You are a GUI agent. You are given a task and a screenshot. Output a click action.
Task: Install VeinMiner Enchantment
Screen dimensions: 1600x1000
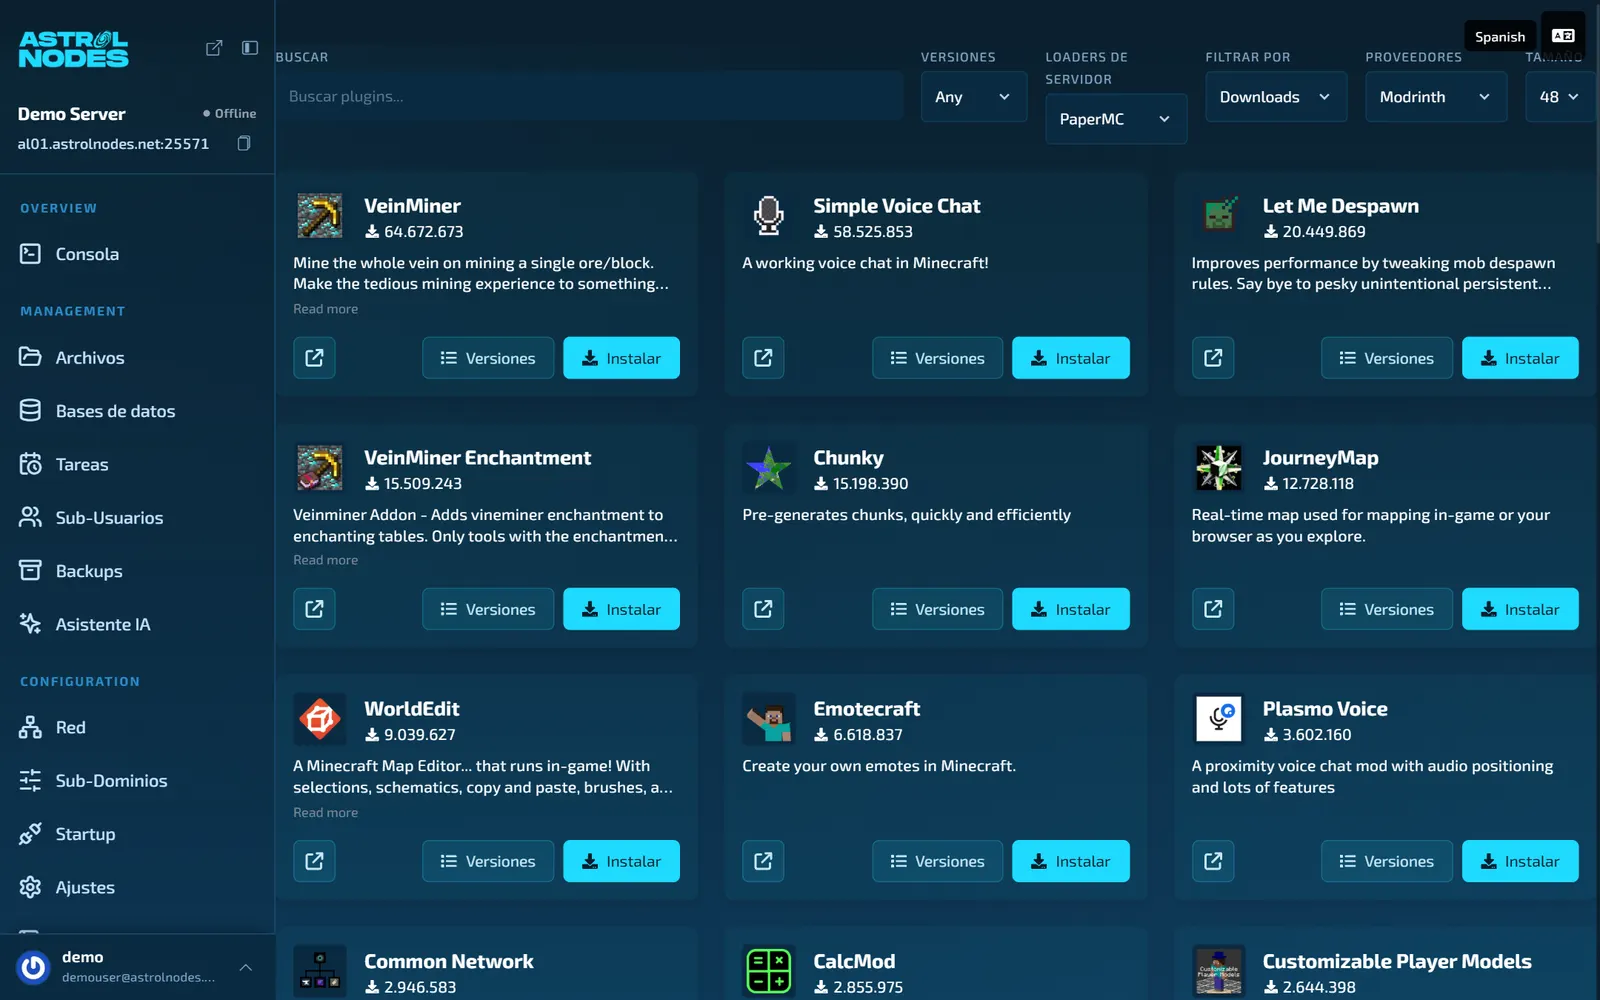621,609
